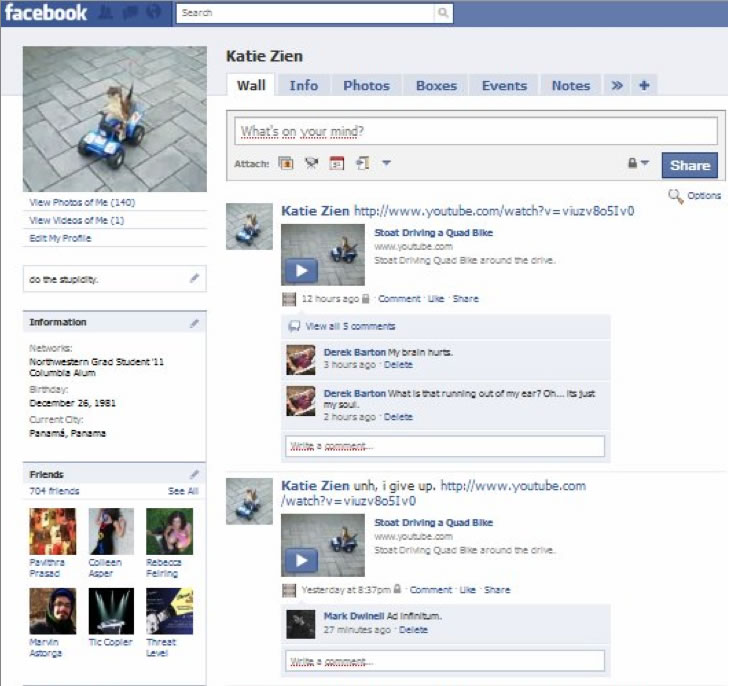The image size is (730, 686).
Task: Click the search magnifier button
Action: point(443,13)
